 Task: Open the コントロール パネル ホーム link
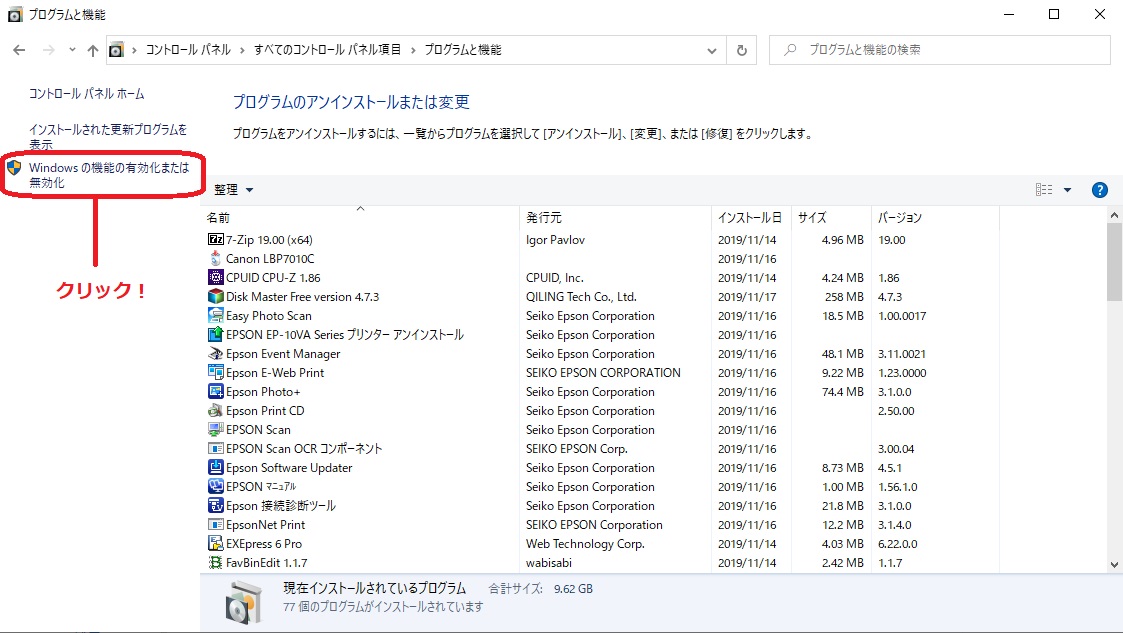pos(87,94)
